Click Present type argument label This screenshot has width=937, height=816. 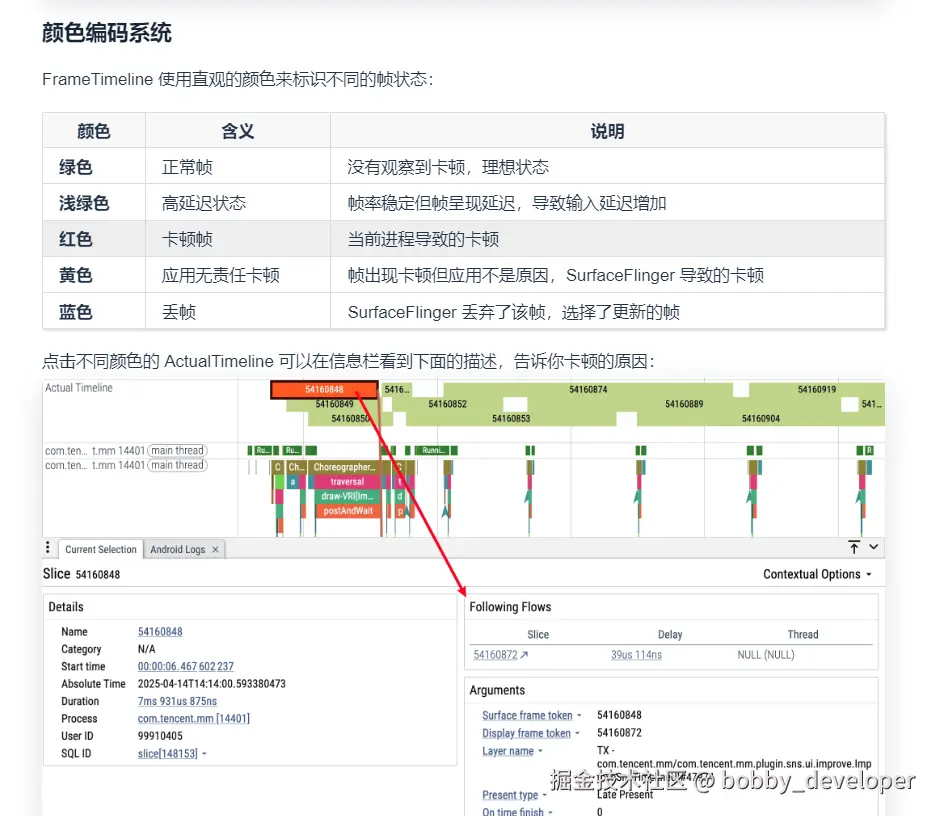510,795
